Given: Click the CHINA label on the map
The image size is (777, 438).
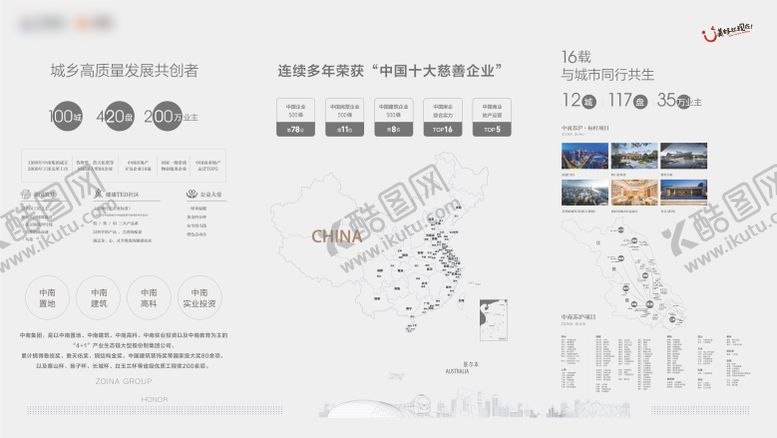Looking at the screenshot, I should [337, 236].
